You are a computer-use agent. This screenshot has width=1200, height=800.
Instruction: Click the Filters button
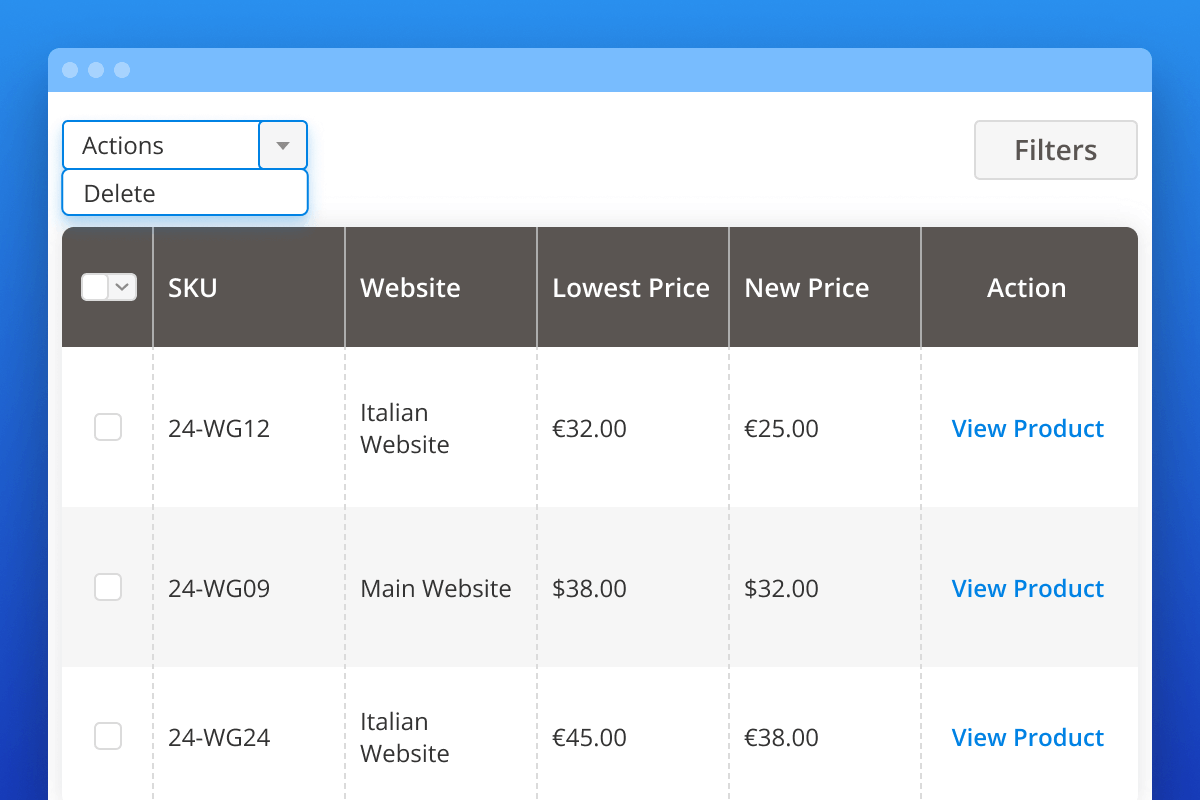(1055, 149)
